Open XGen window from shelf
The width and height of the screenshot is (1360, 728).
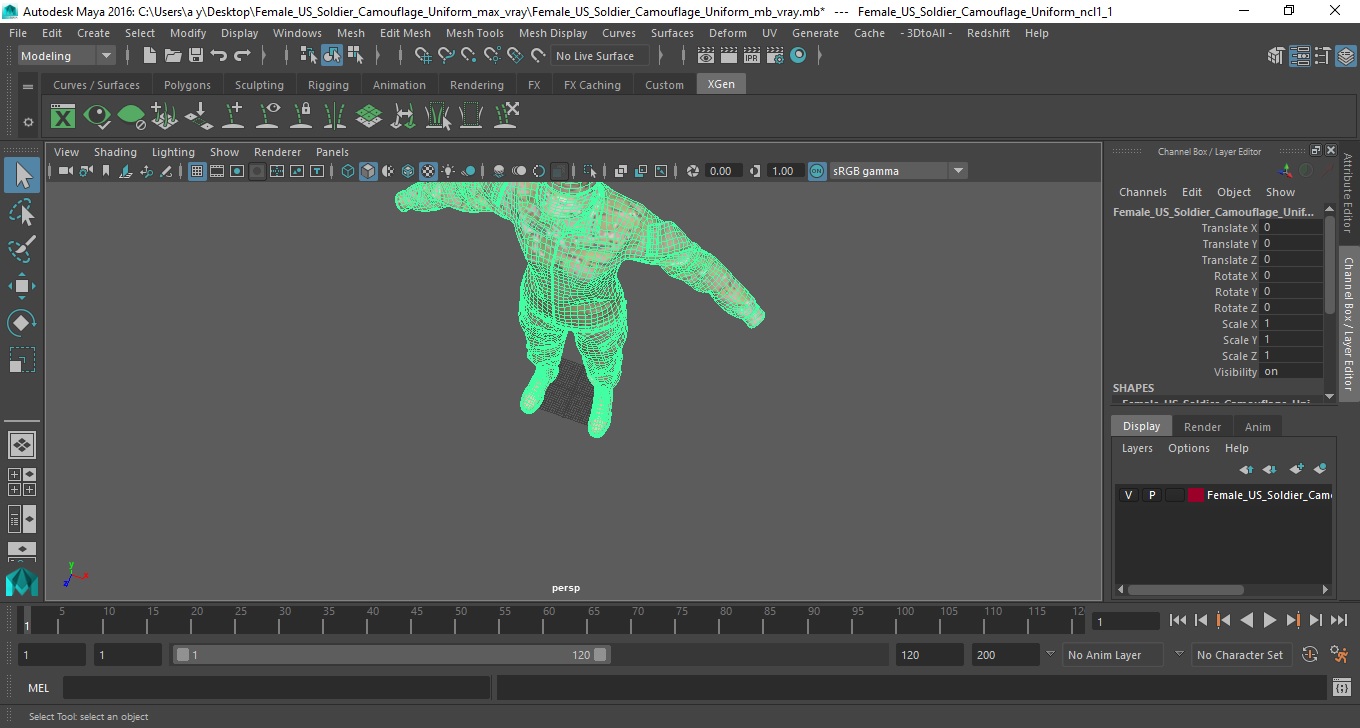coord(63,117)
